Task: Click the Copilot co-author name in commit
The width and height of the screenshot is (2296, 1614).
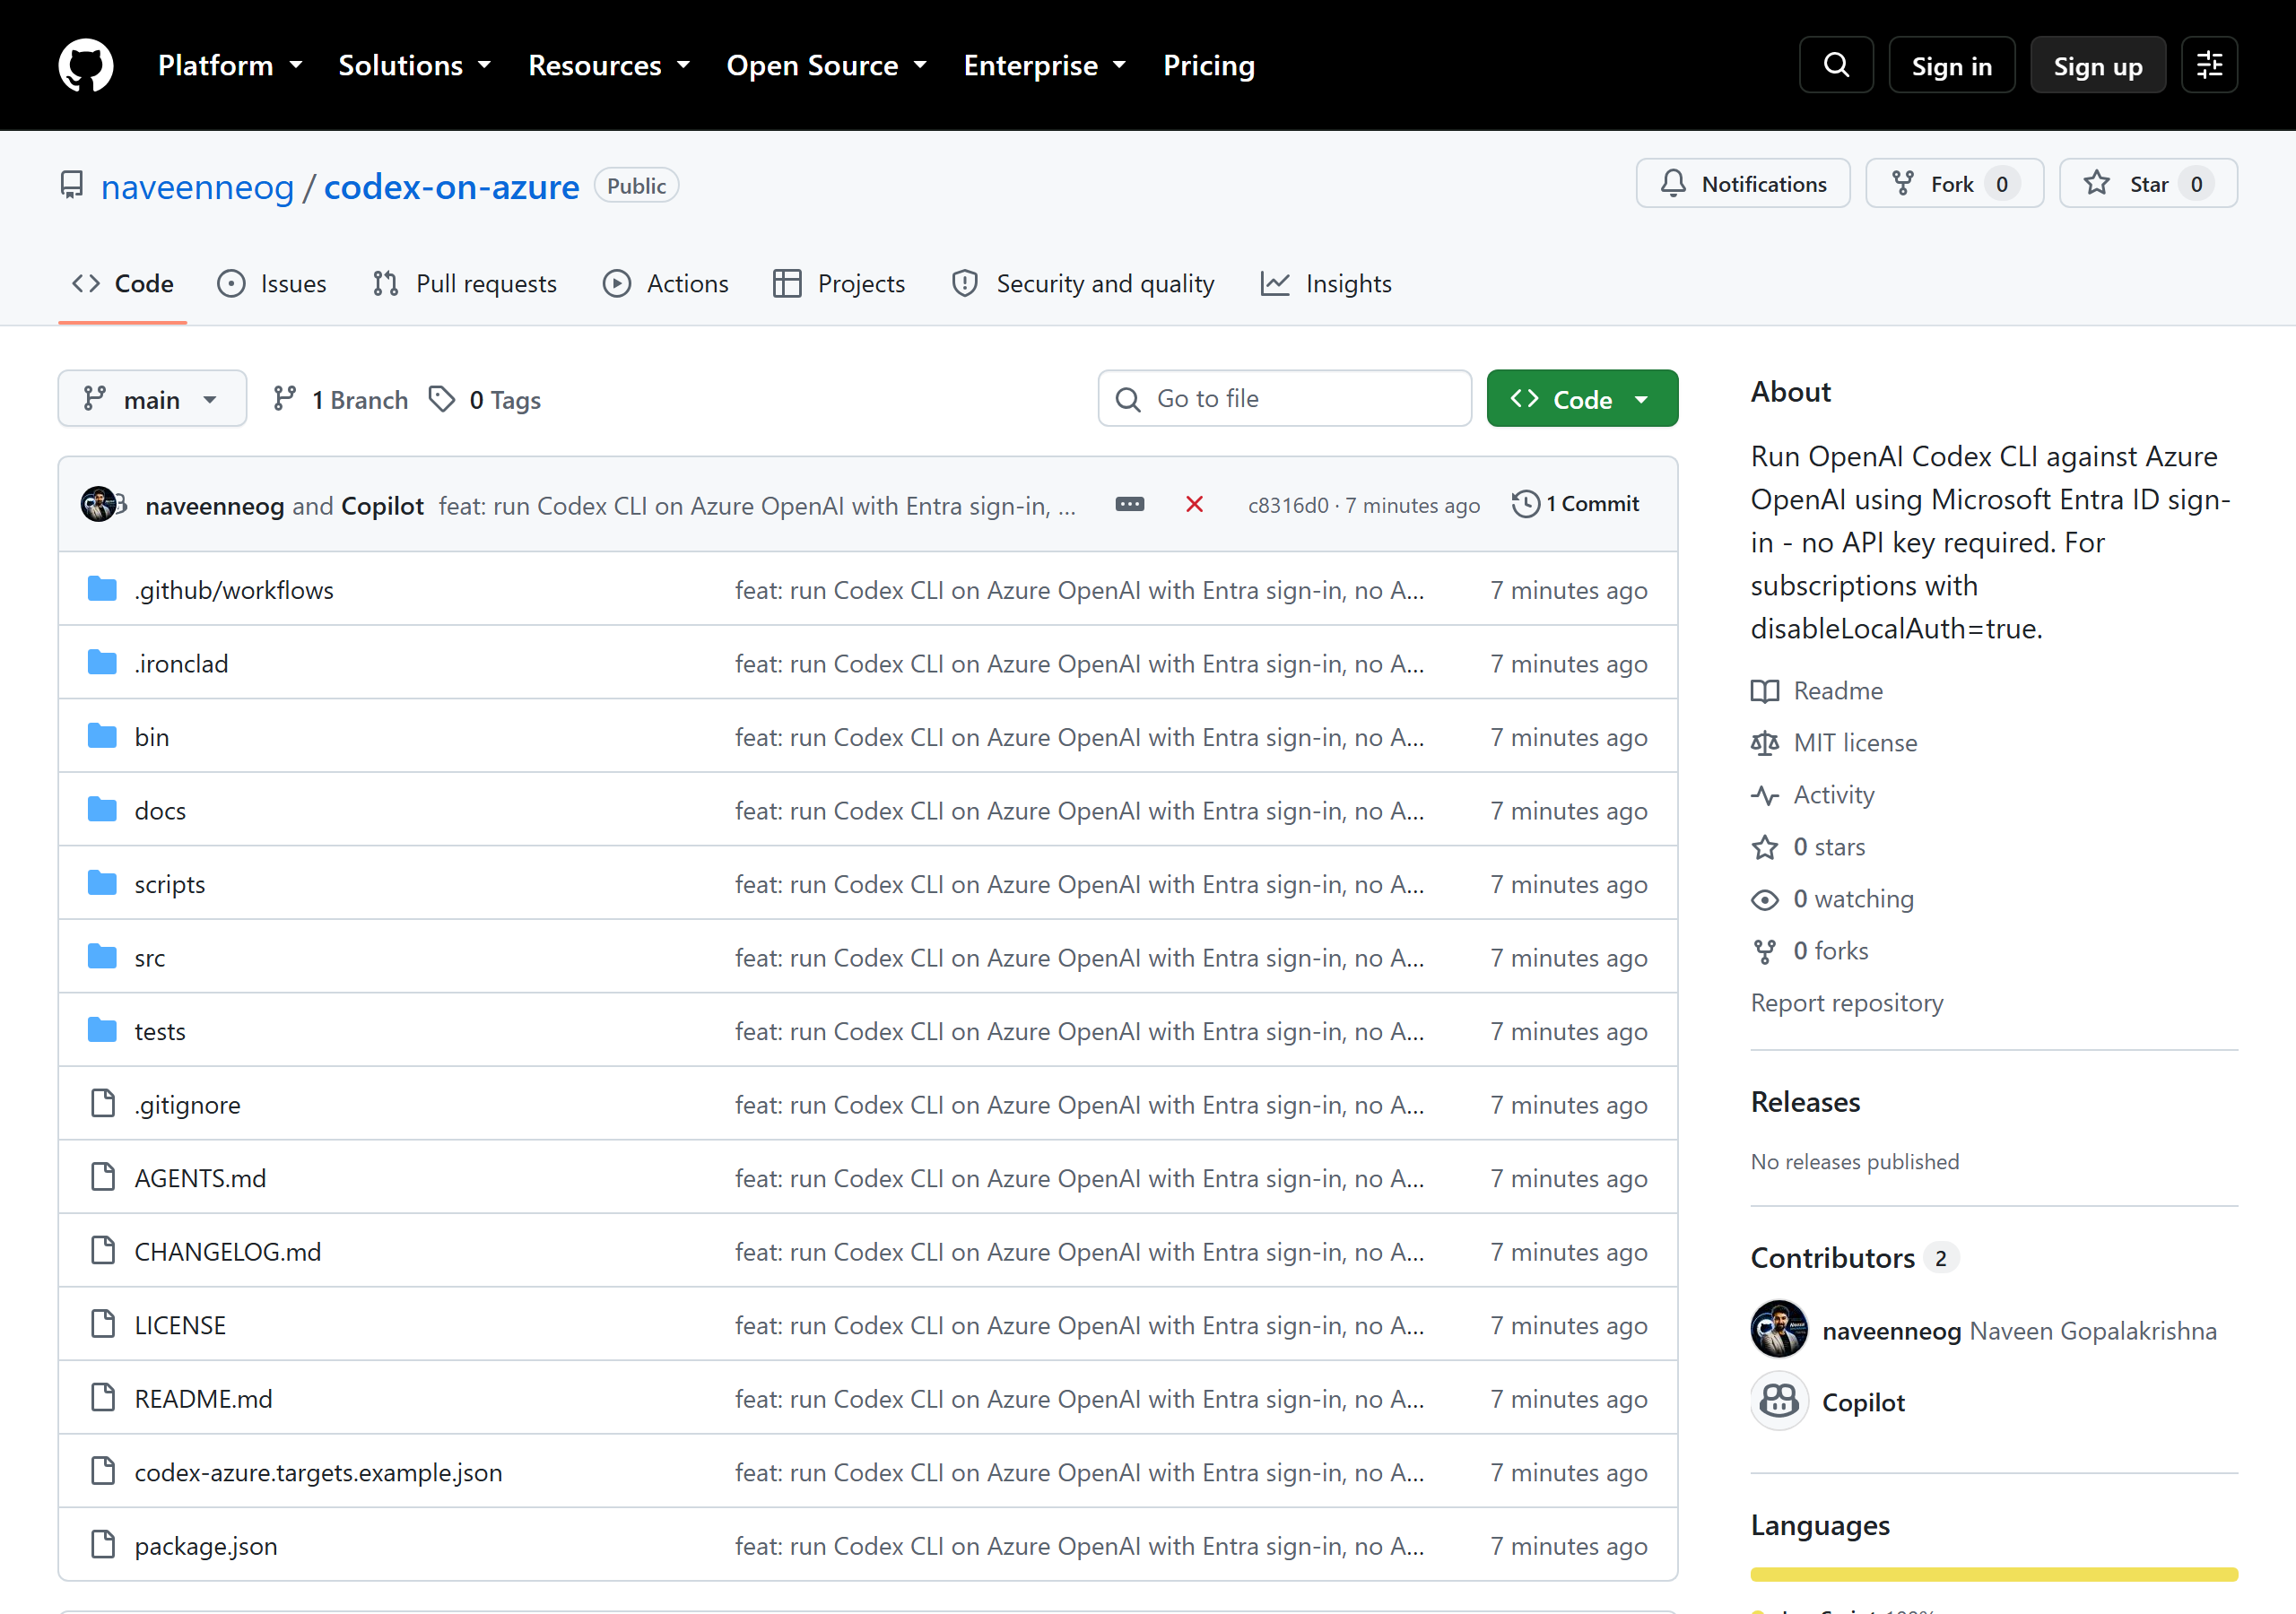Action: tap(382, 505)
